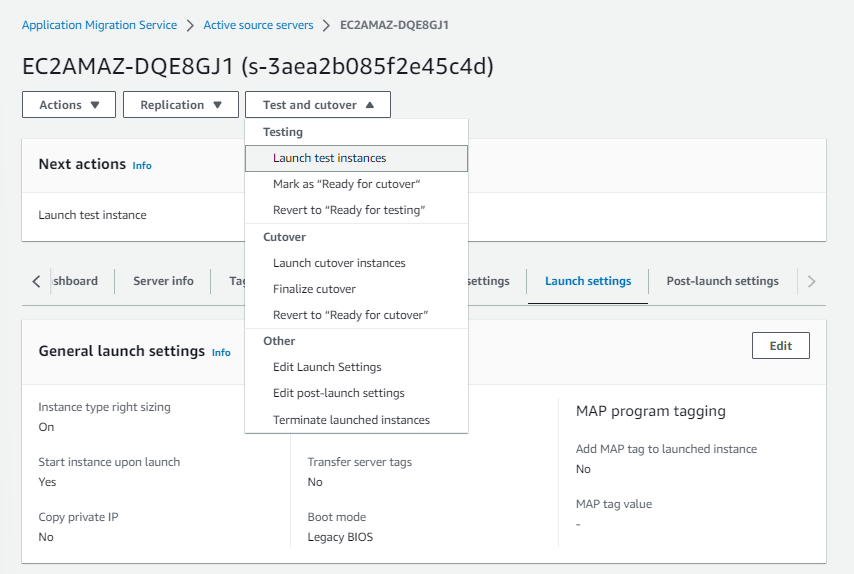Viewport: 854px width, 574px height.
Task: Choose Edit post-launch settings
Action: pyautogui.click(x=338, y=393)
